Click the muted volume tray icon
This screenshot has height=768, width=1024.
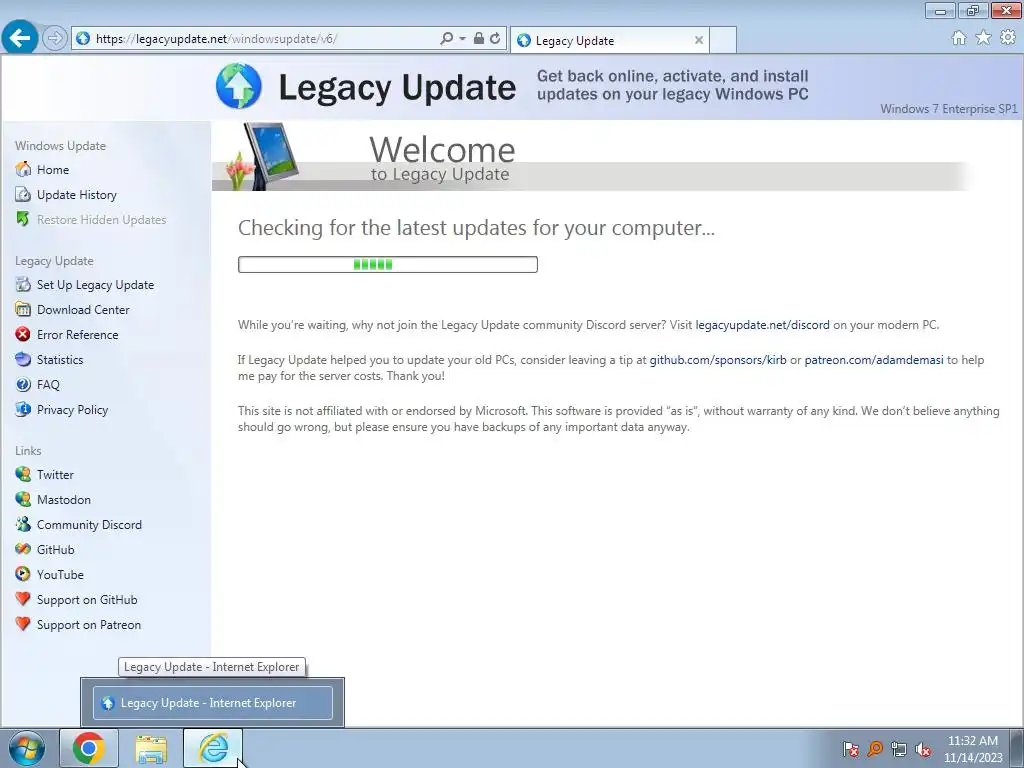click(923, 749)
